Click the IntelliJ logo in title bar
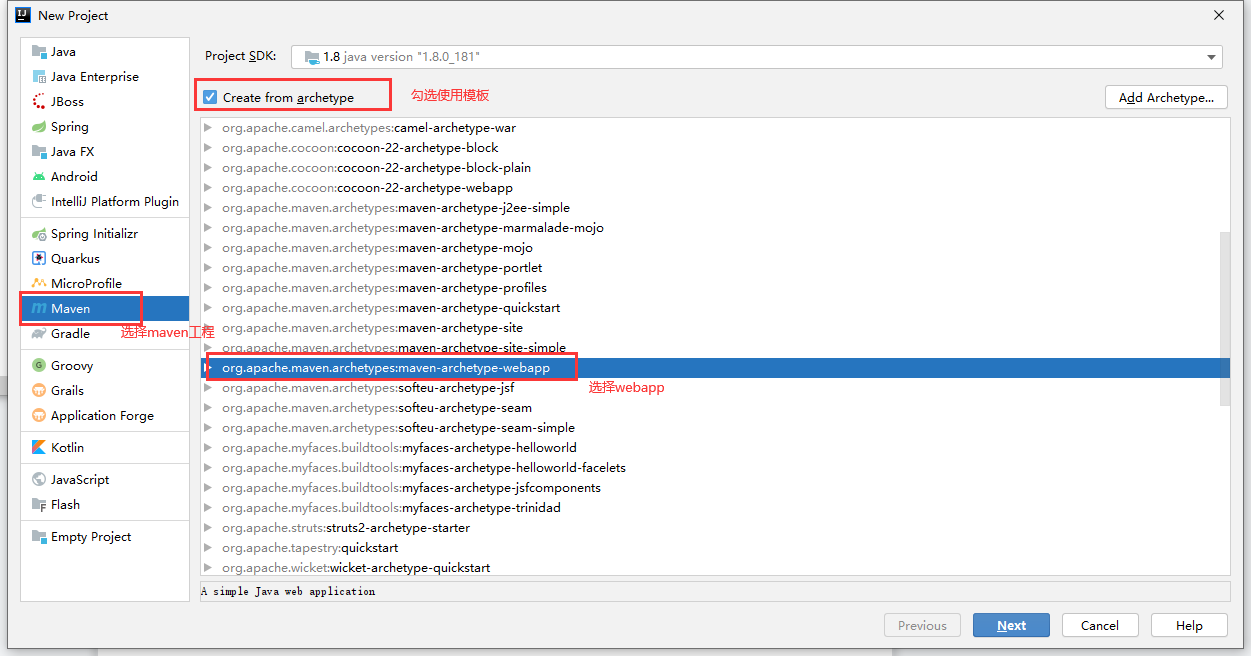The image size is (1251, 656). coord(22,15)
